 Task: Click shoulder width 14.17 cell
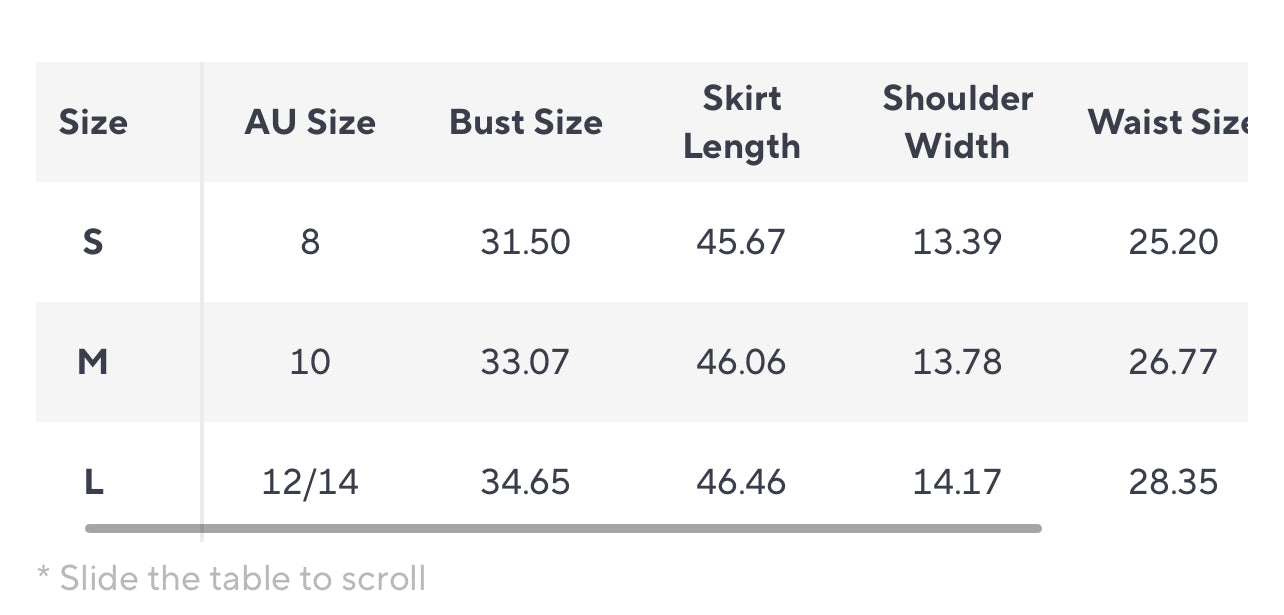coord(958,482)
